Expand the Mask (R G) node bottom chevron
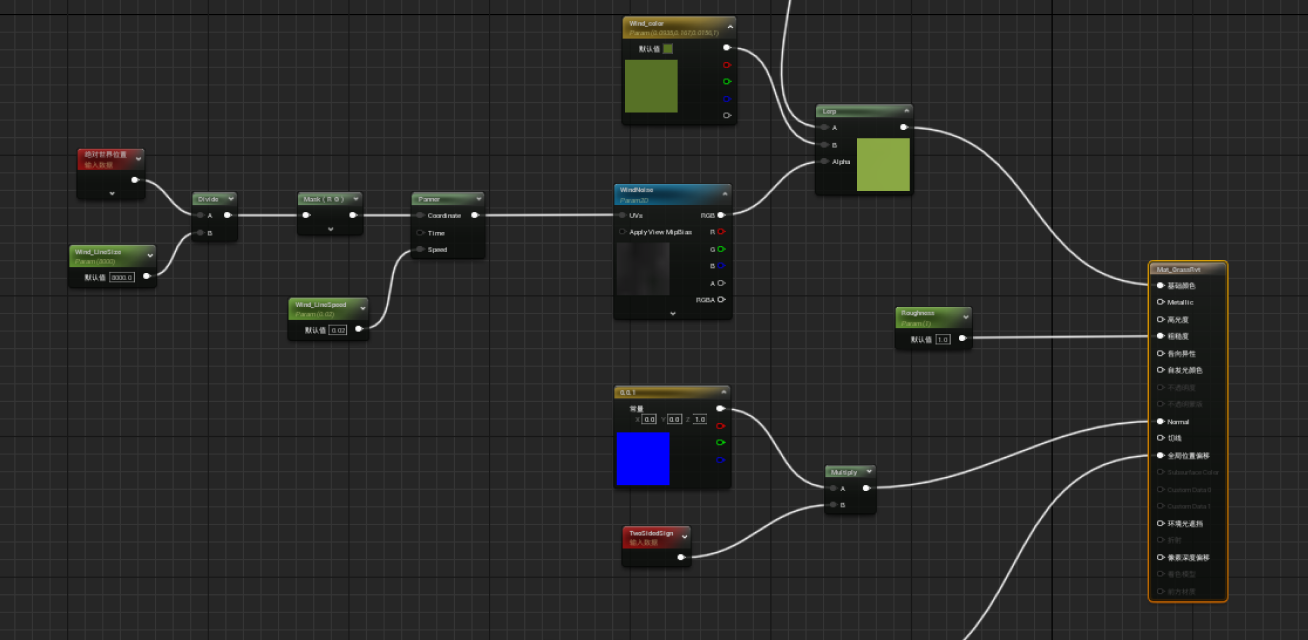The image size is (1308, 640). (330, 229)
